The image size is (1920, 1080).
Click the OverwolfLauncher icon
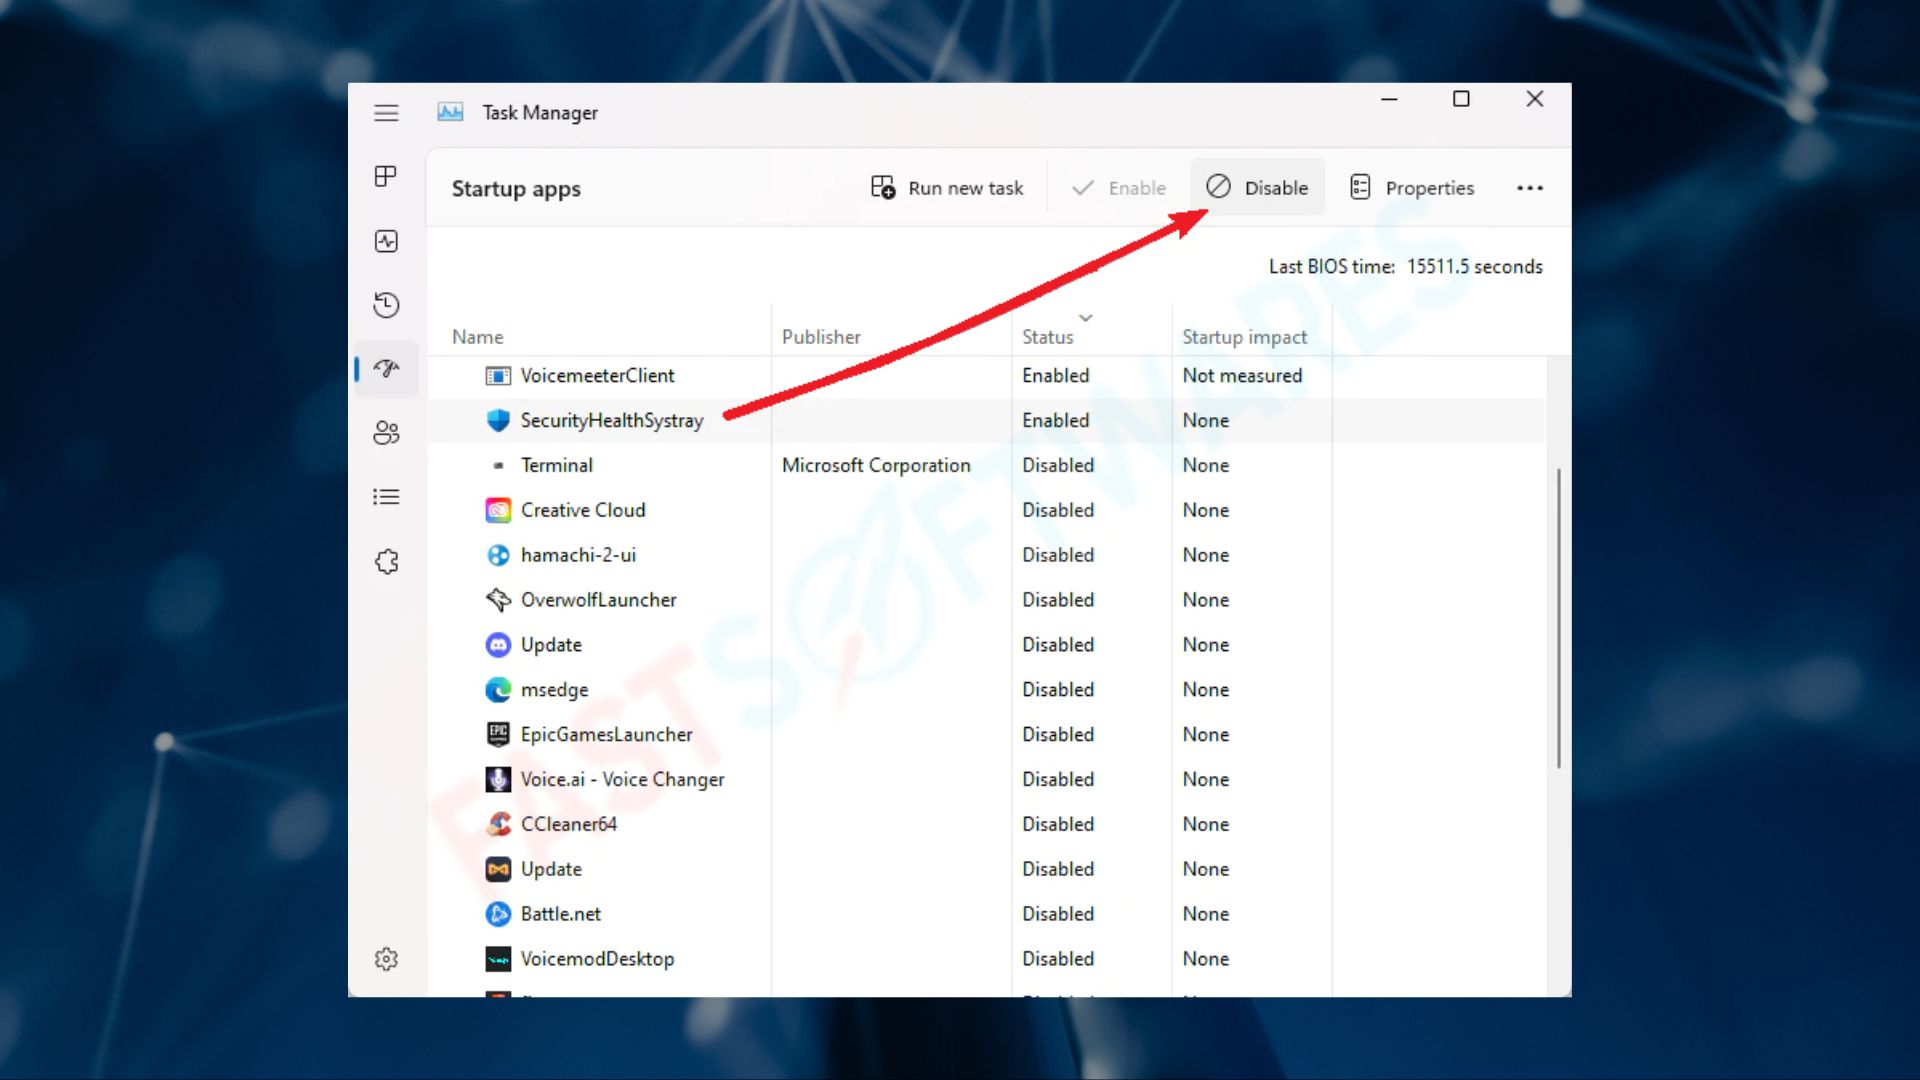coord(498,600)
